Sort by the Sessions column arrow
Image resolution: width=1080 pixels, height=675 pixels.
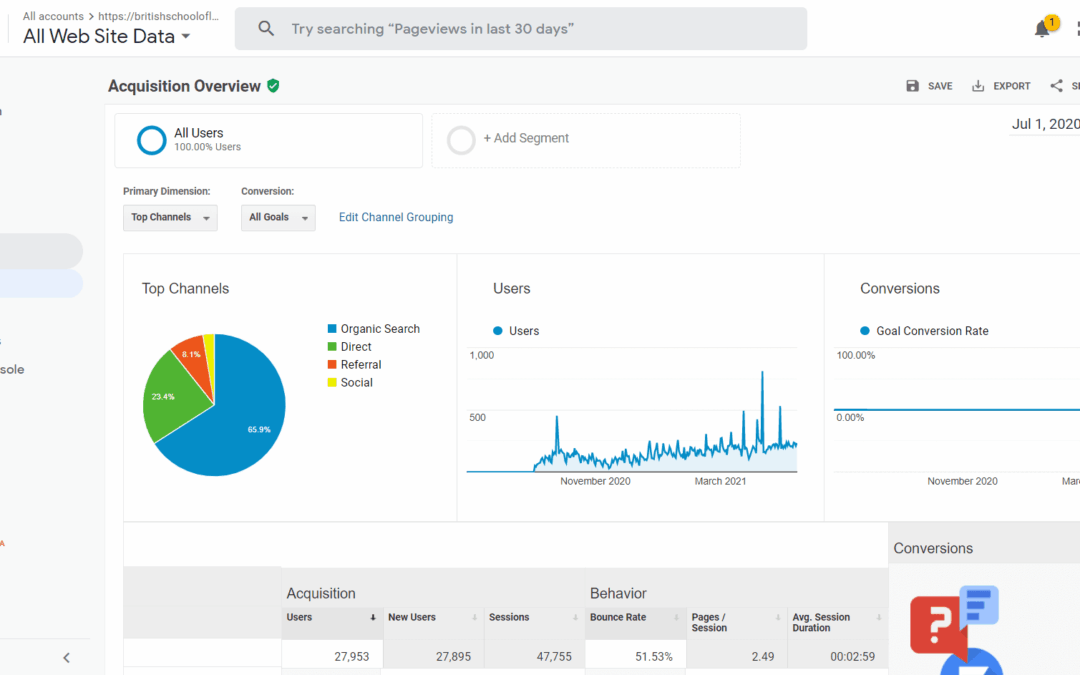[x=575, y=618]
